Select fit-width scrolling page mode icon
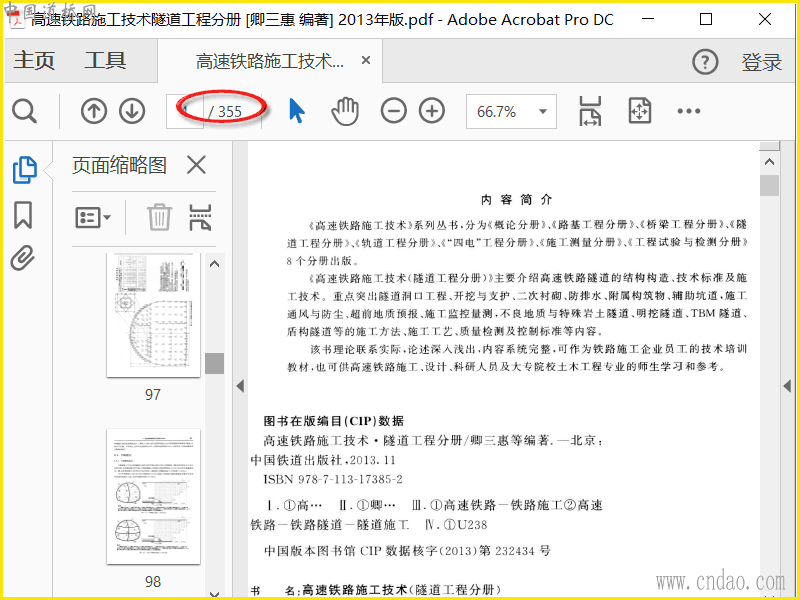 click(590, 111)
